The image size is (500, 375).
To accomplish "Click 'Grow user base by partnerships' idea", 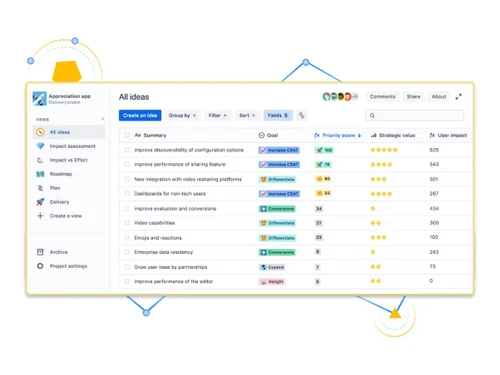I will (x=171, y=267).
